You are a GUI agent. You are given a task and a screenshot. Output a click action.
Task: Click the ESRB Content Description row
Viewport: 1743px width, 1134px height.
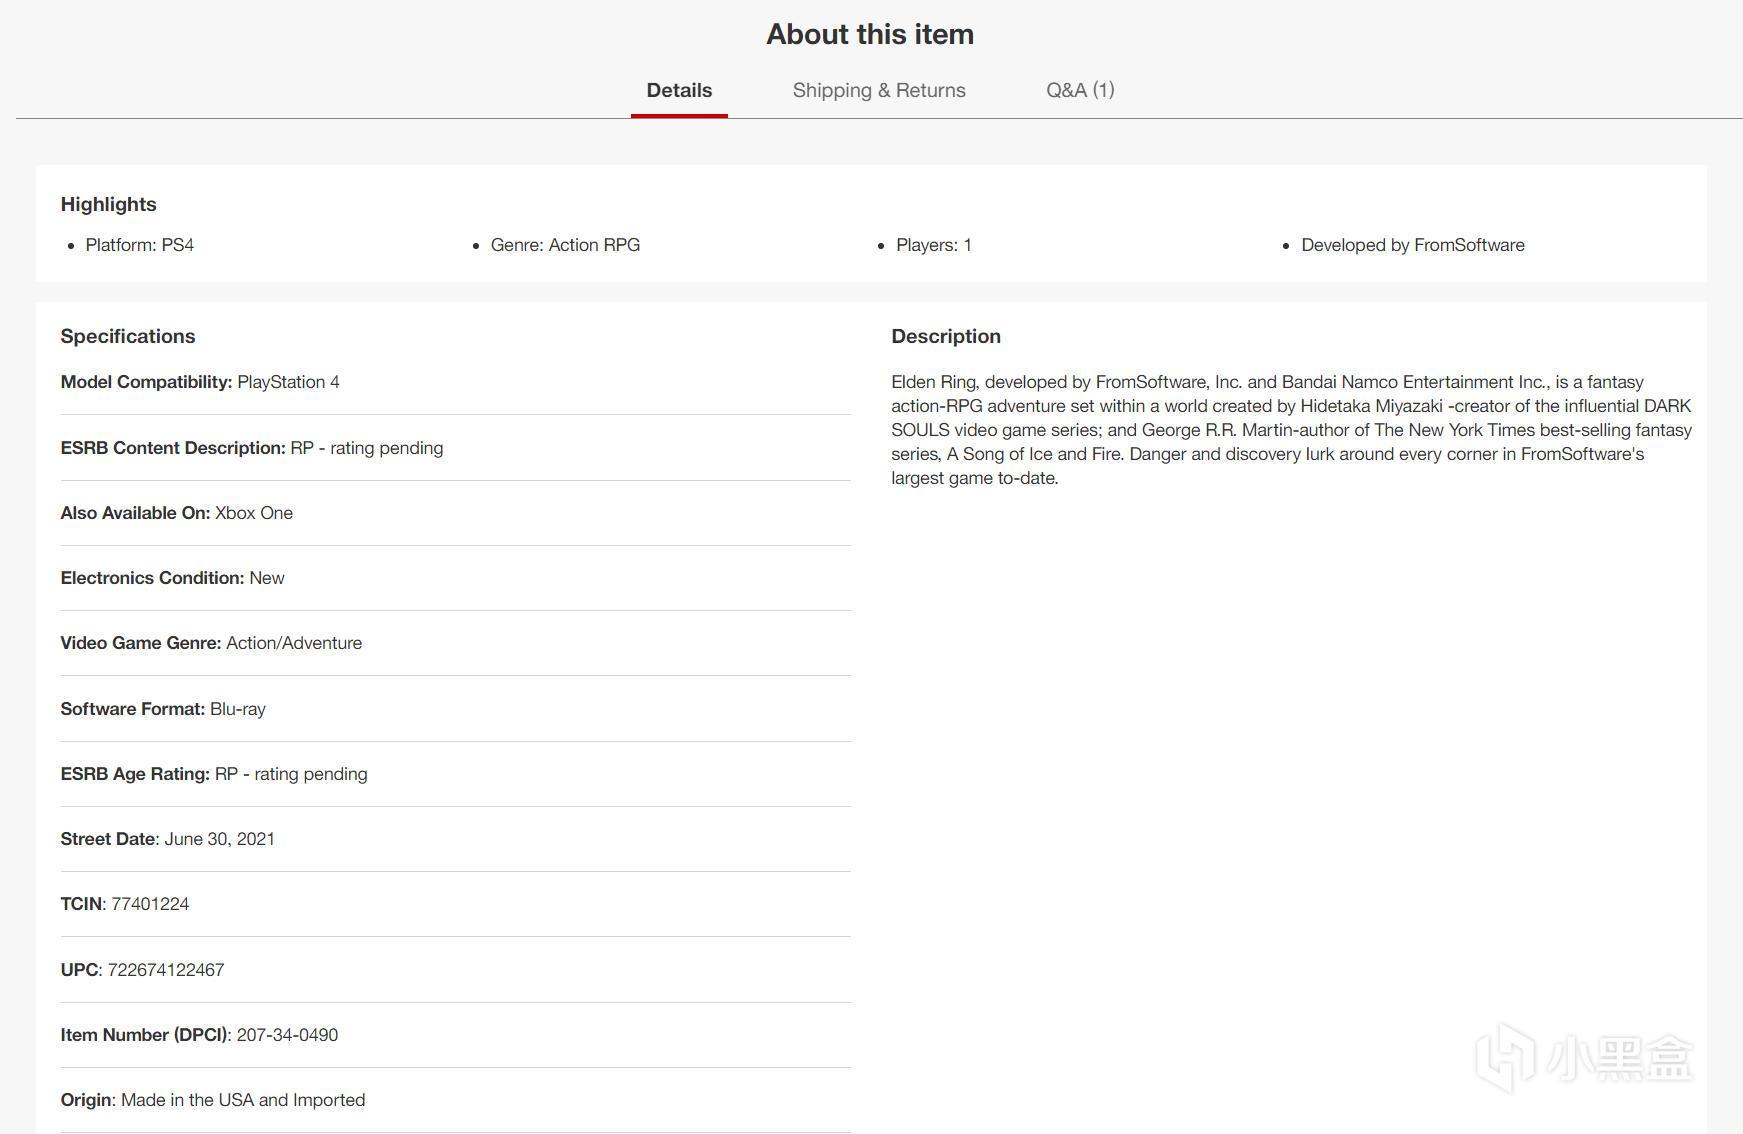tap(455, 448)
